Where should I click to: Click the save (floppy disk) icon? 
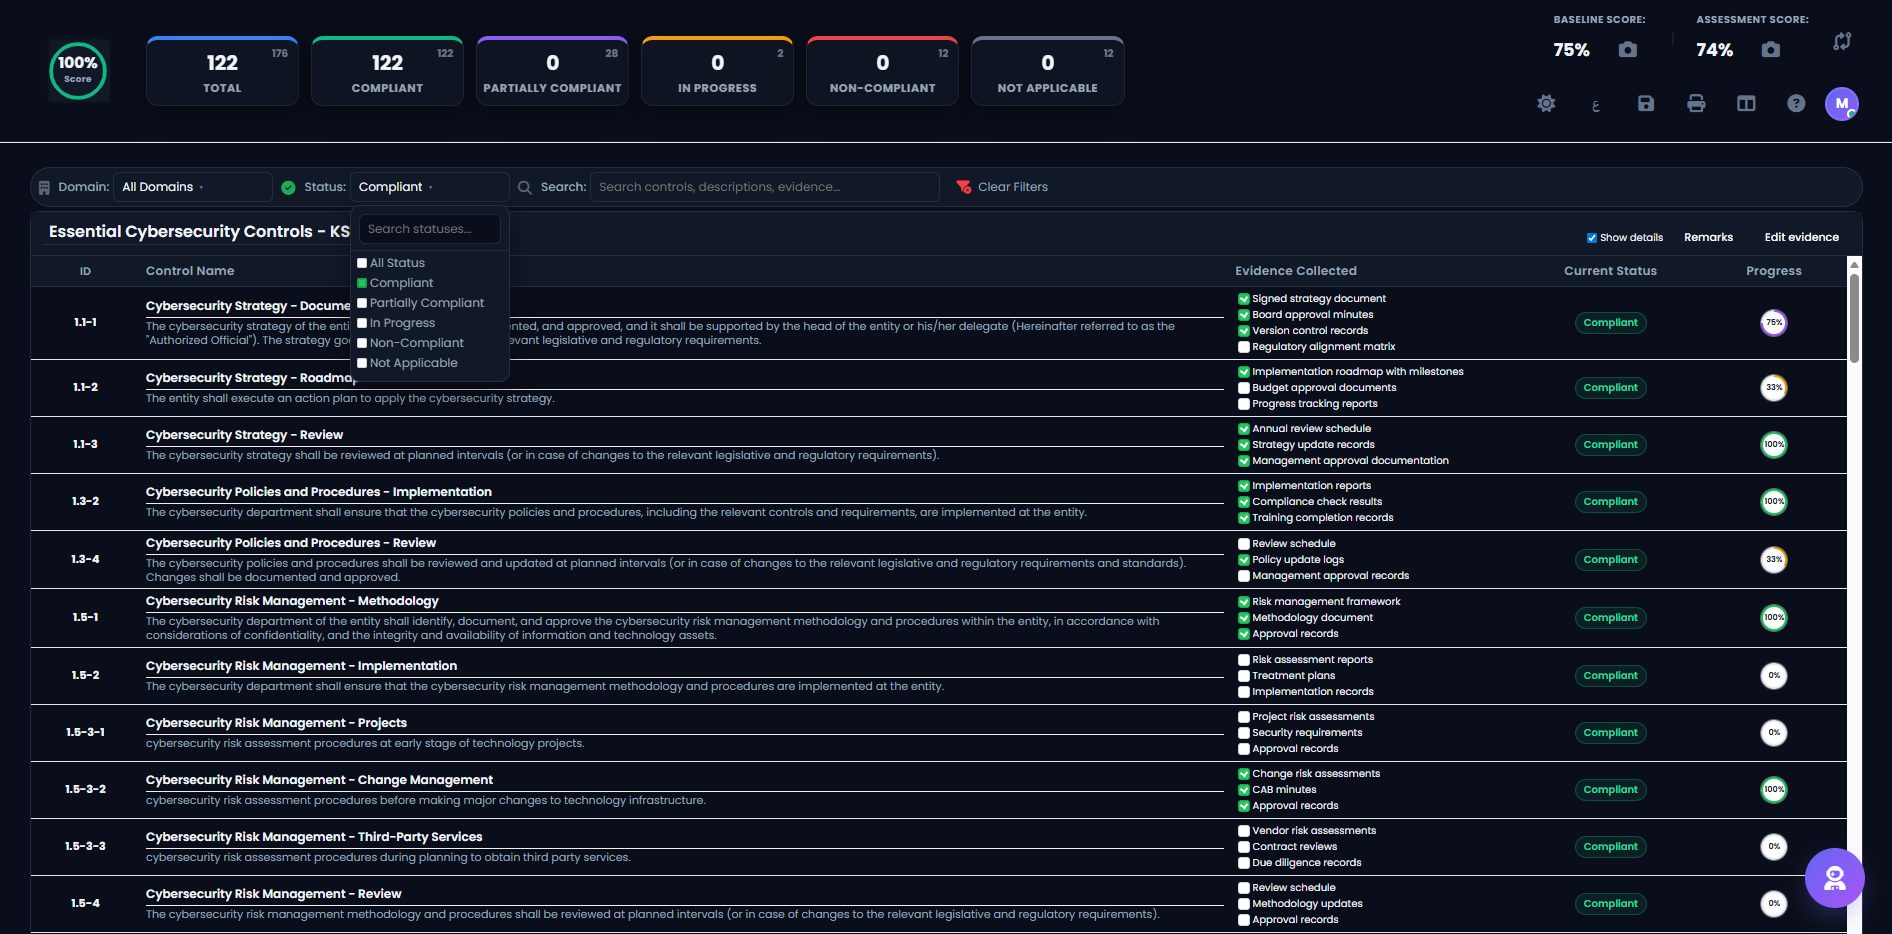click(1646, 103)
